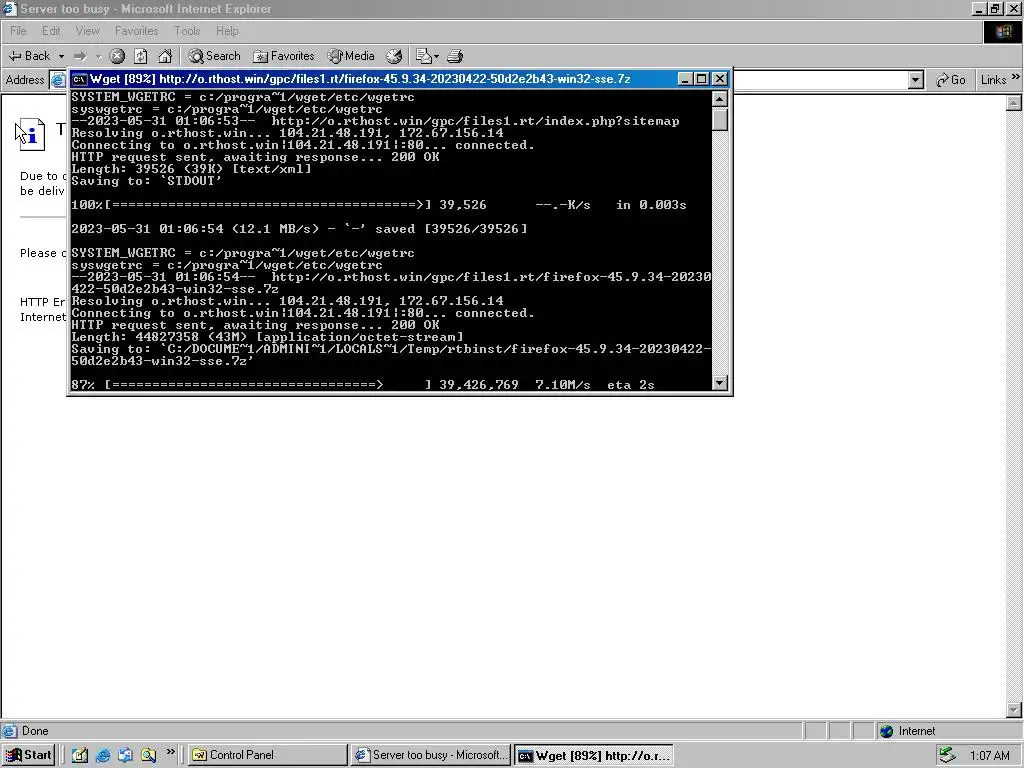The width and height of the screenshot is (1024, 768).
Task: Maximize the Wget console window
Action: pyautogui.click(x=701, y=79)
